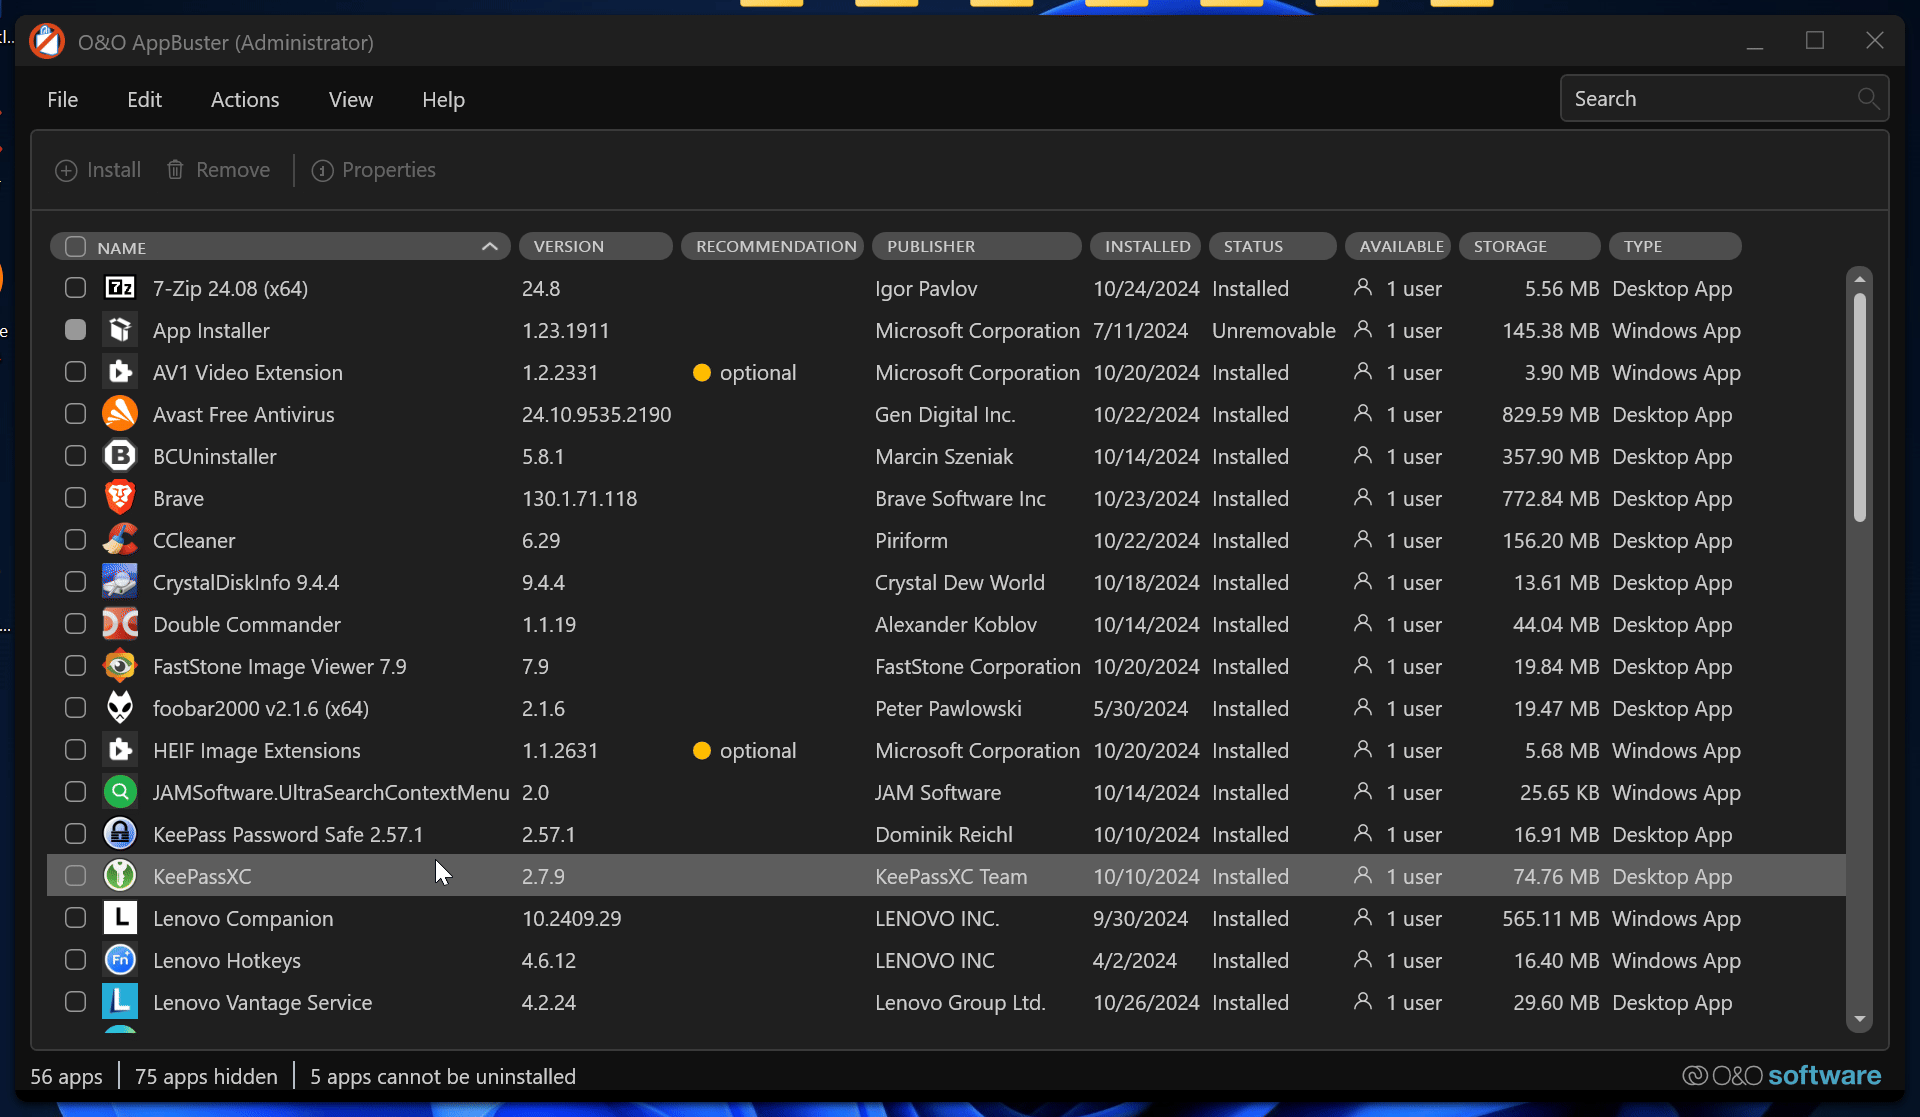Click the user icon in the Brave row

point(1362,498)
